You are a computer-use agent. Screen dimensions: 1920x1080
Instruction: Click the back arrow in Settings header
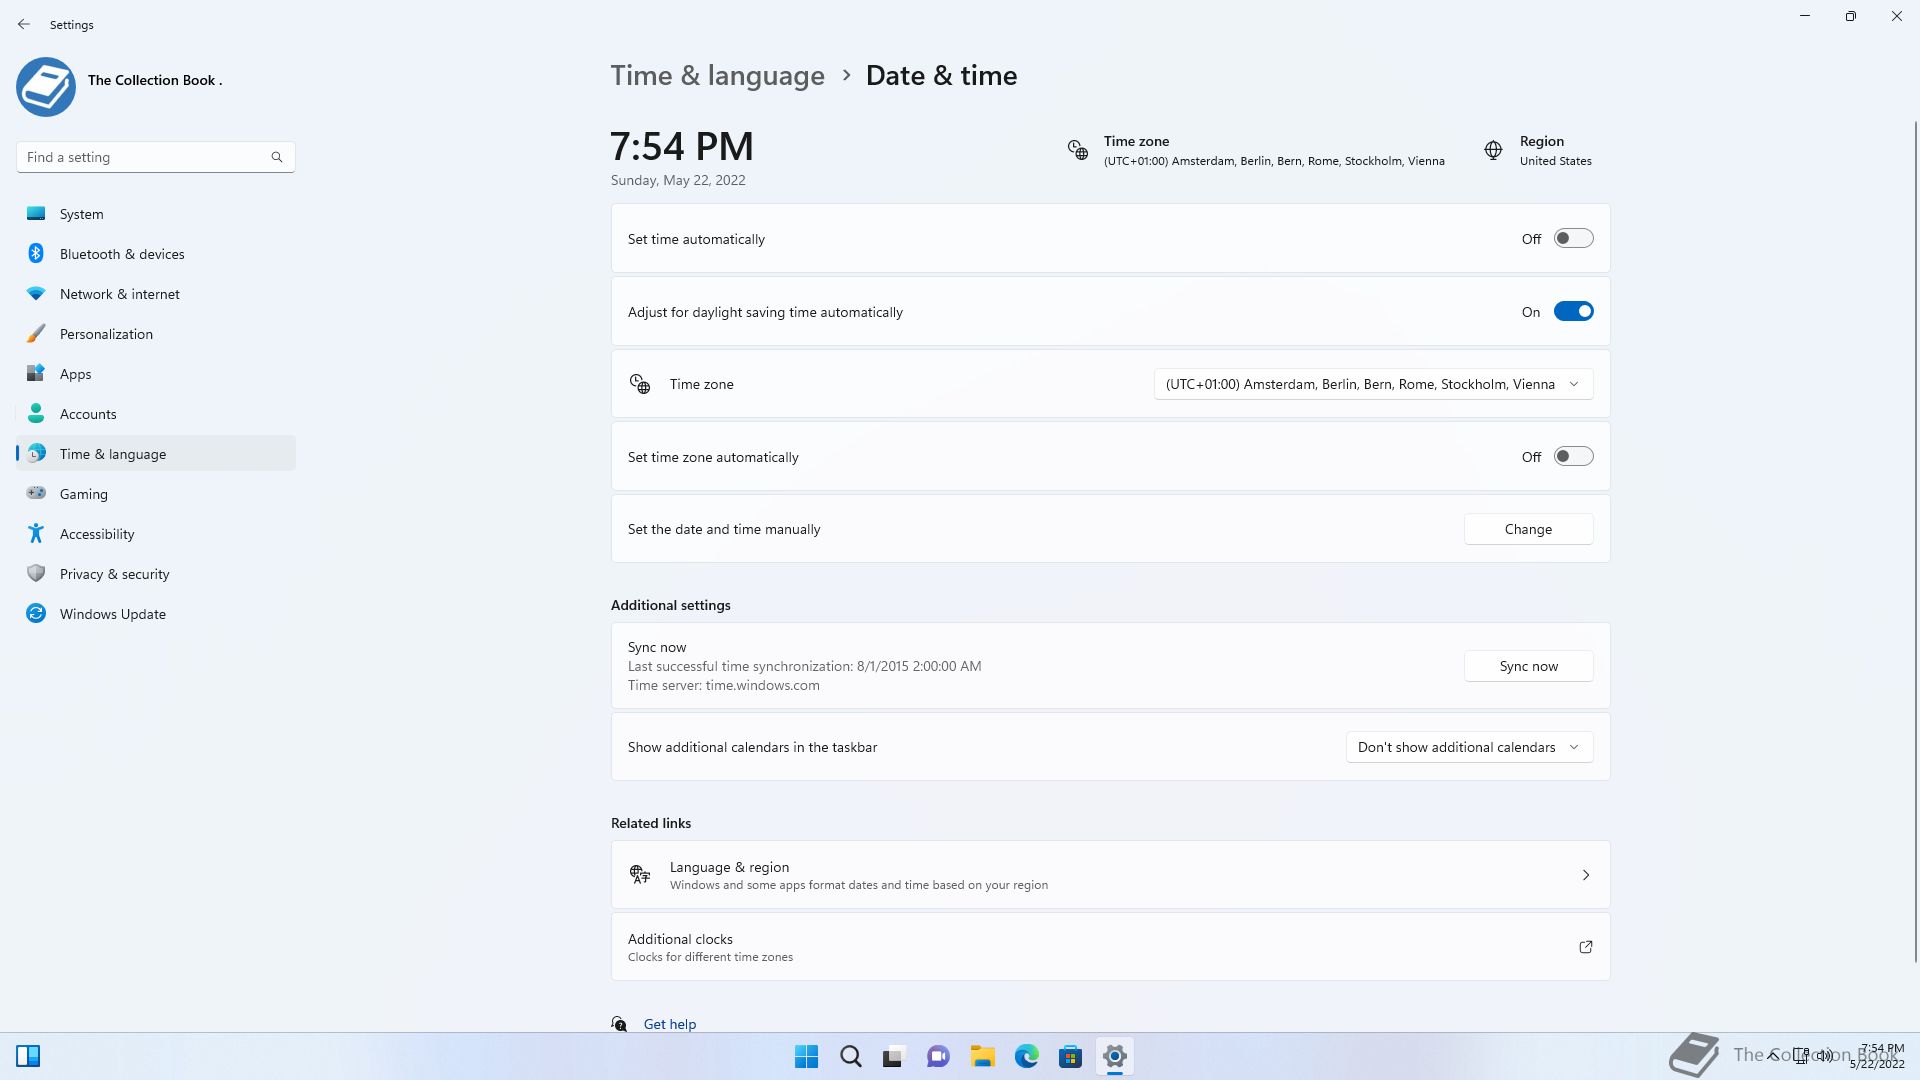tap(24, 24)
